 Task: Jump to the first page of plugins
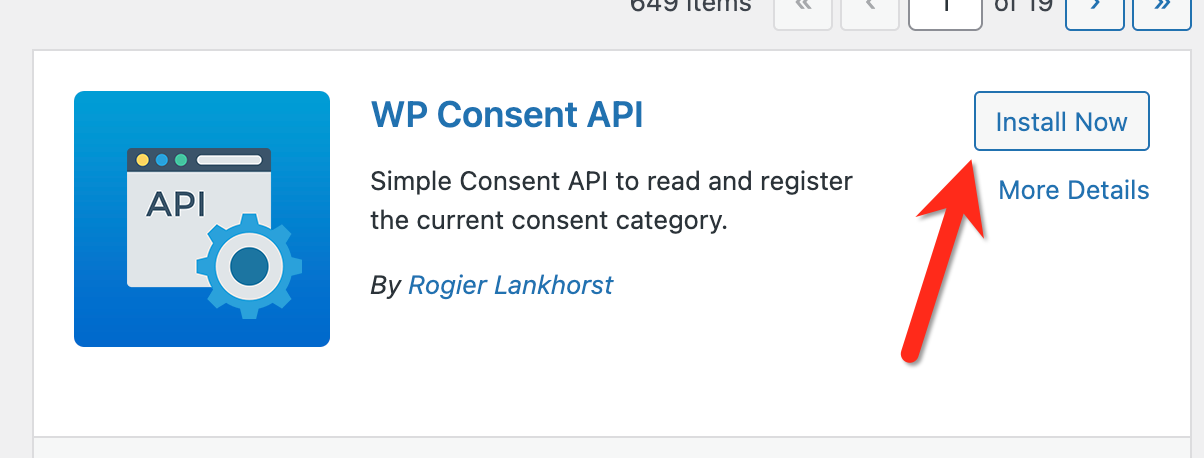pos(801,8)
